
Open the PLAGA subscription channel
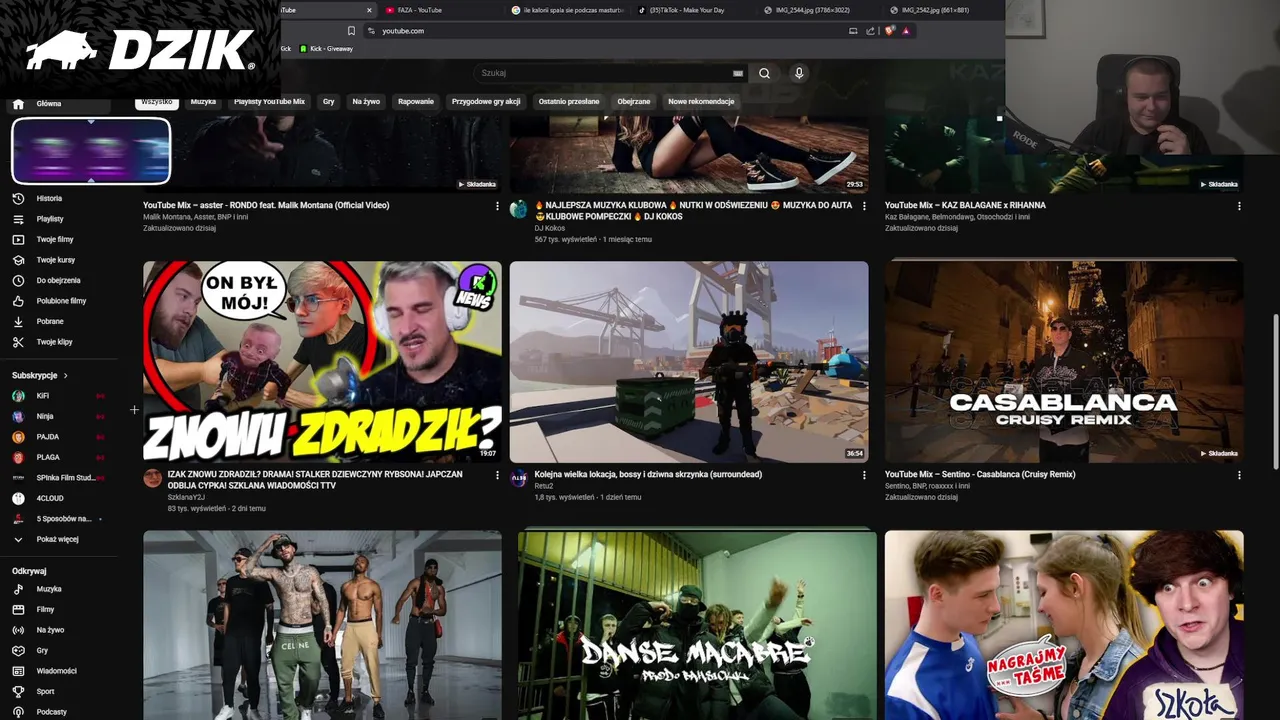pos(47,457)
